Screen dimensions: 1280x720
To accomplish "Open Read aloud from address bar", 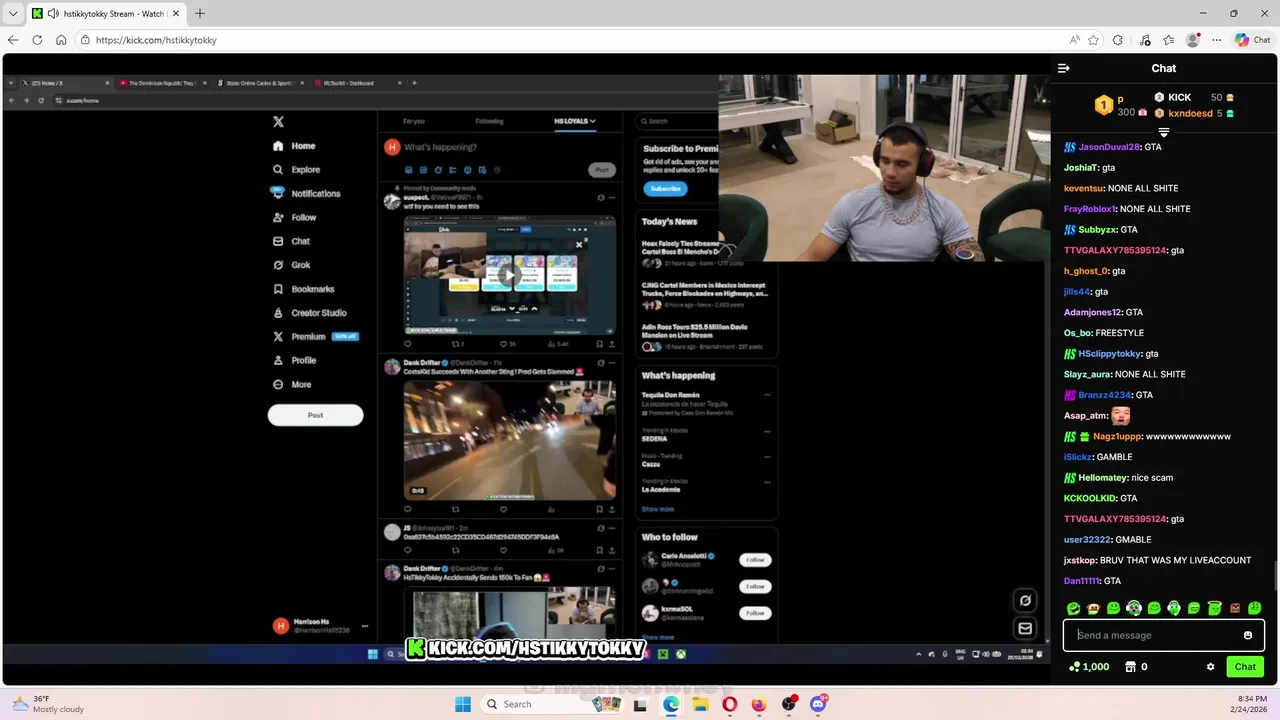I will pos(1075,40).
